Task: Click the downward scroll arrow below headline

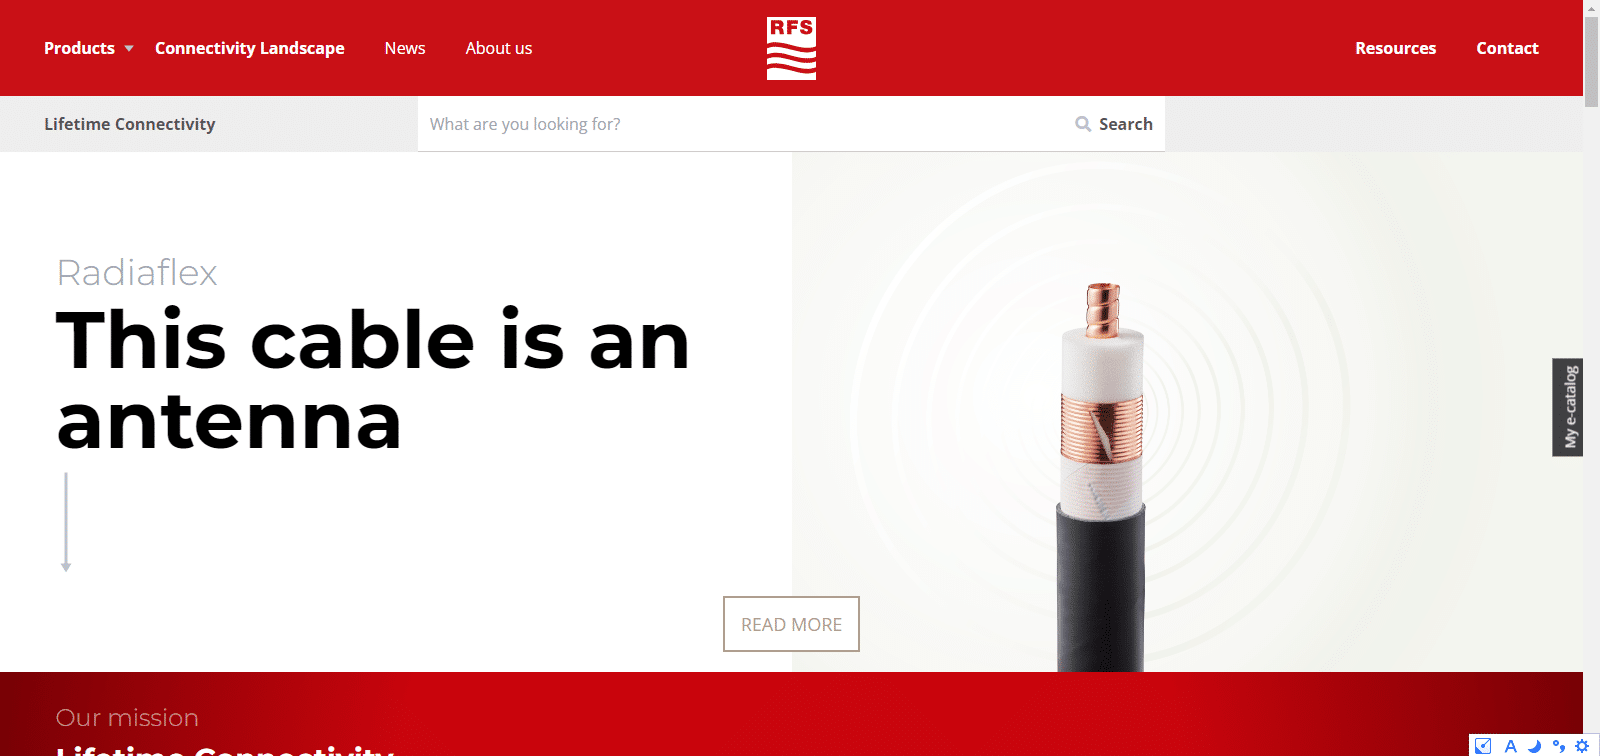Action: tap(66, 522)
